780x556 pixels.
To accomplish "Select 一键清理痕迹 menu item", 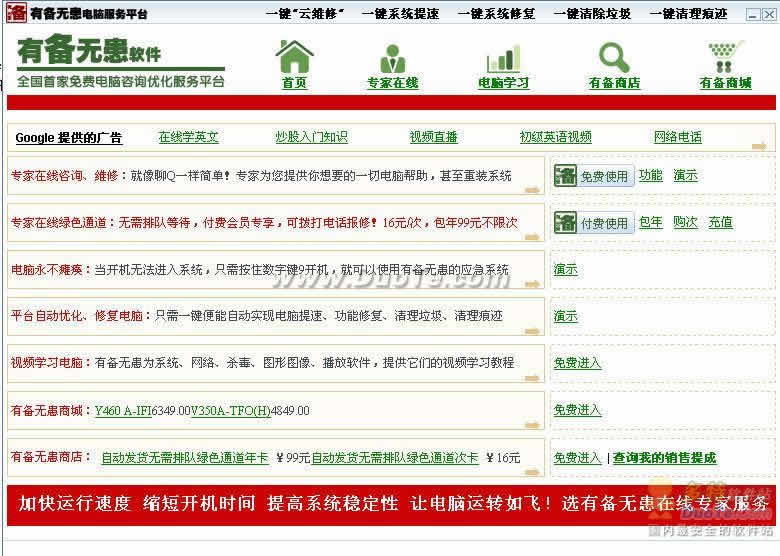I will [689, 13].
